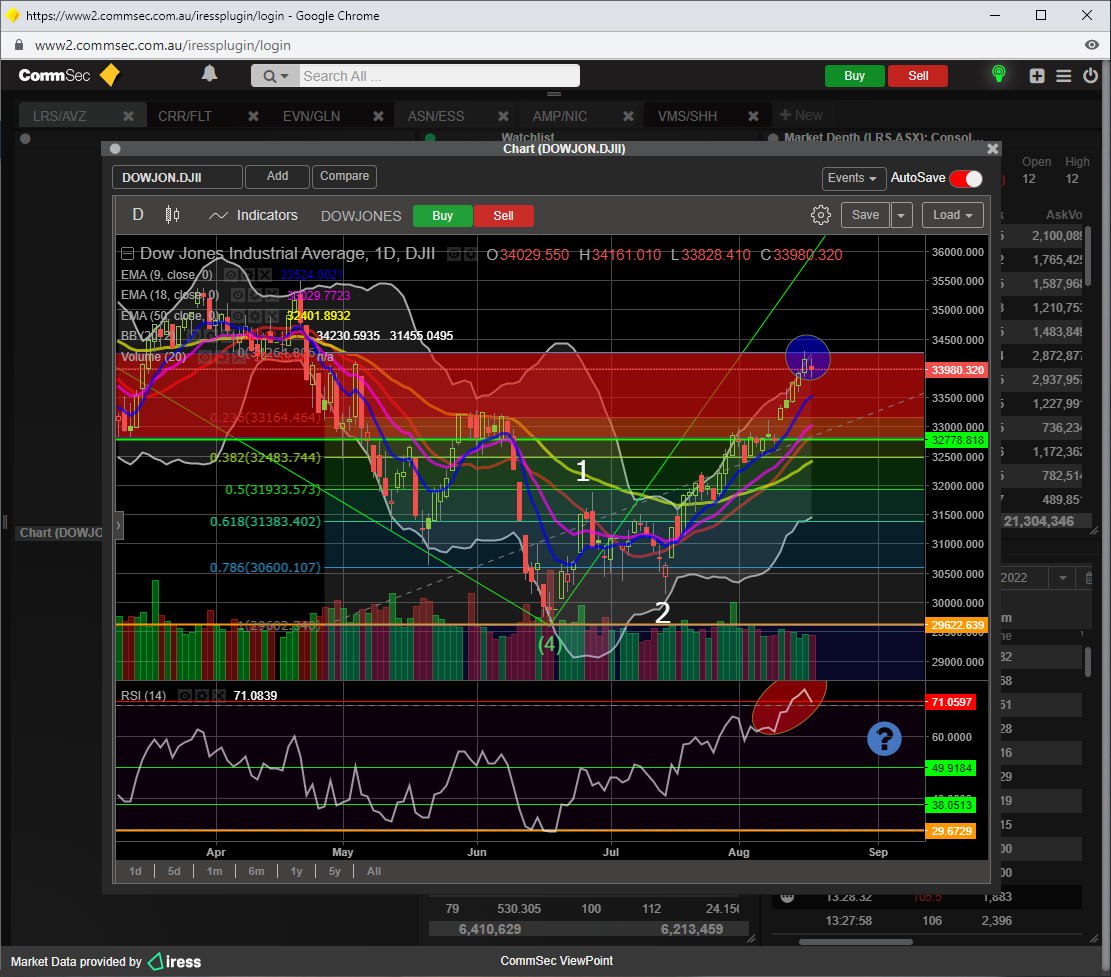The height and width of the screenshot is (977, 1111).
Task: Hide the EMA 9 indicator with eye icon
Action: pos(230,274)
